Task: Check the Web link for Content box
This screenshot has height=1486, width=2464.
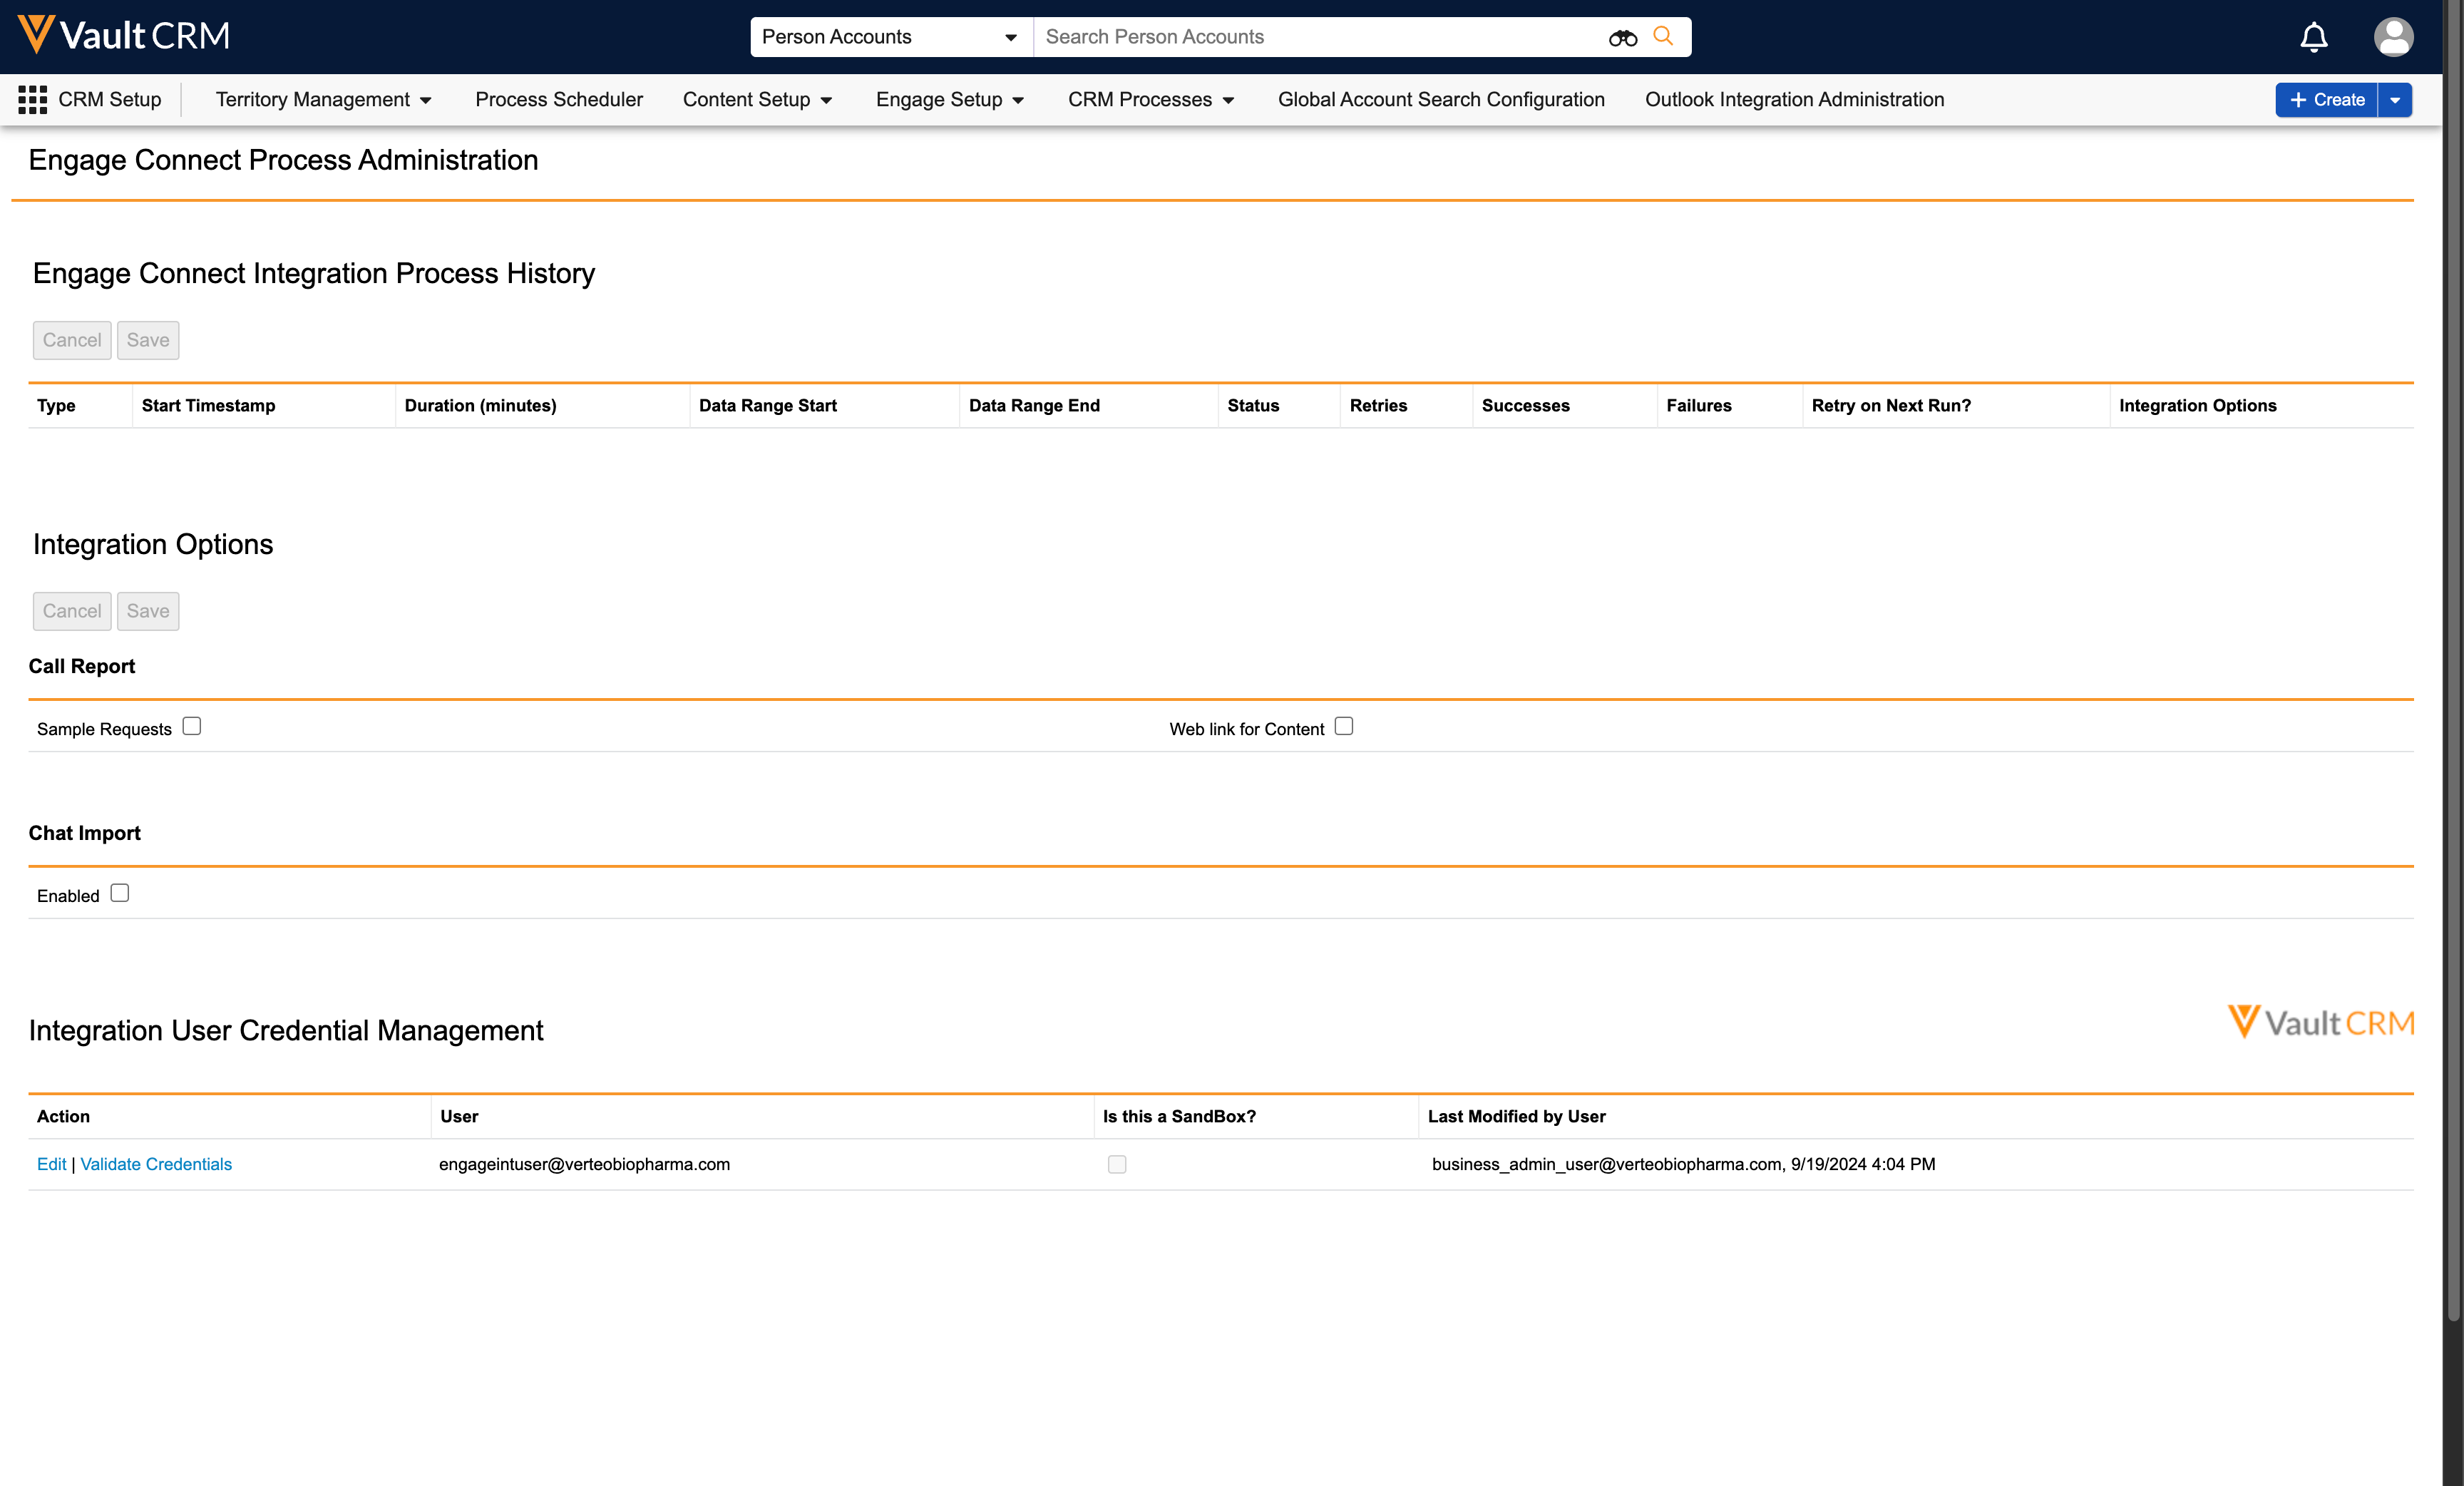Action: [1343, 726]
